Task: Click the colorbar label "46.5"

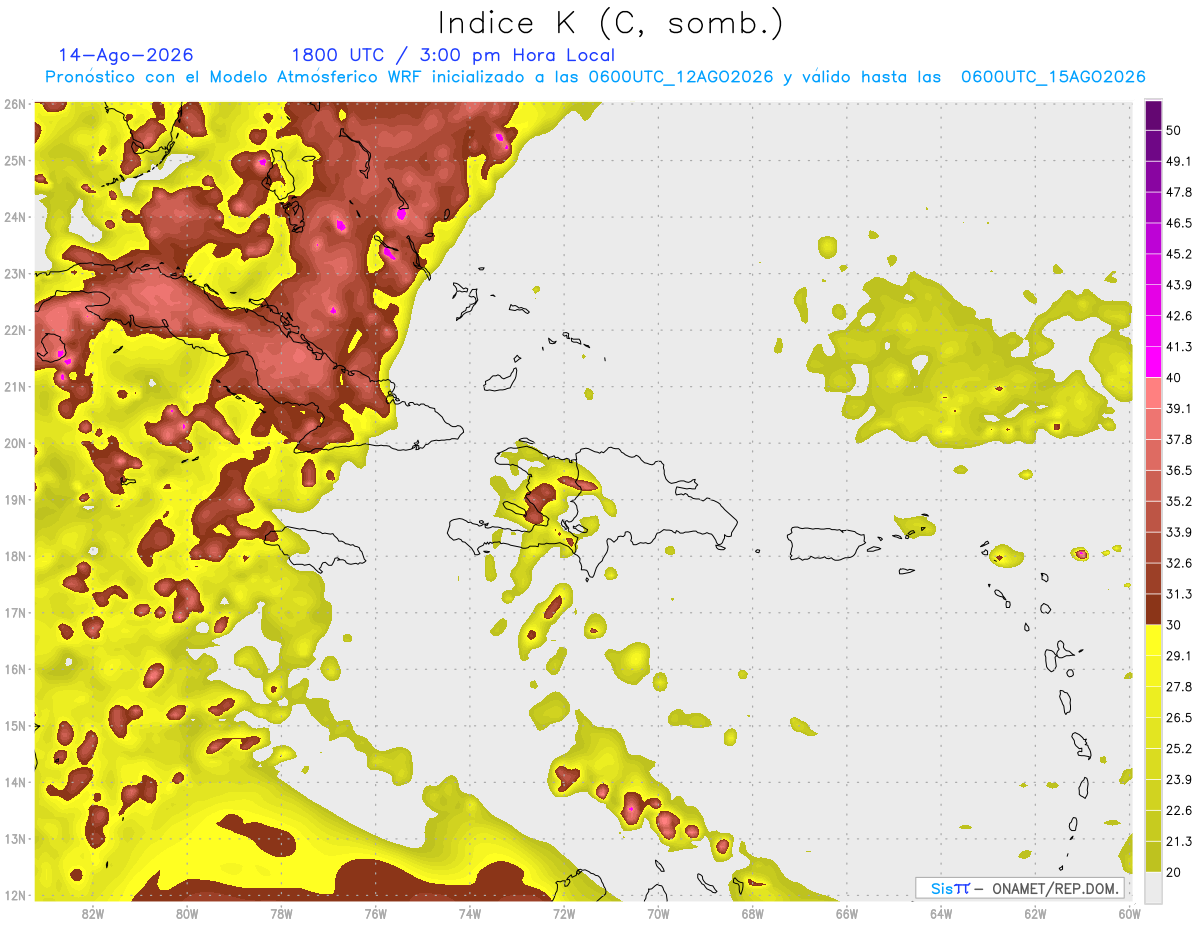Action: [1179, 223]
